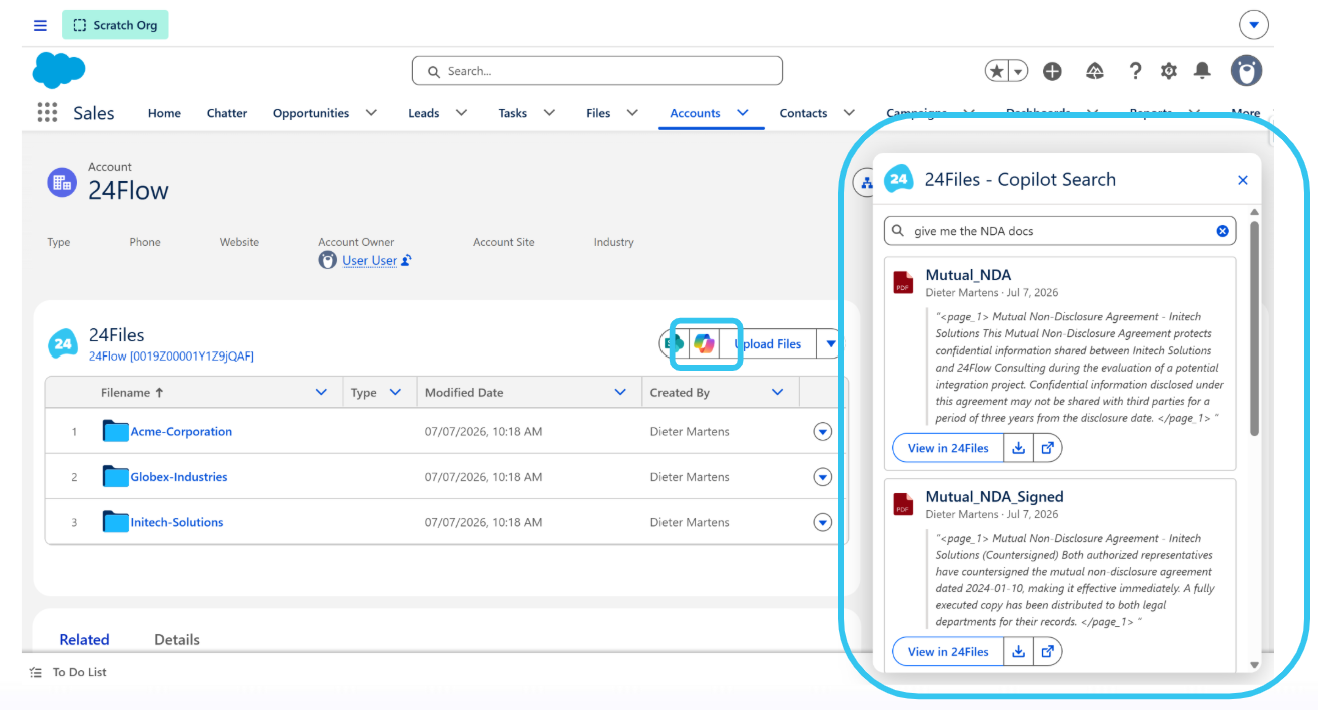Image resolution: width=1318 pixels, height=710 pixels.
Task: Click the Mutual_NDA PDF icon
Action: coord(904,282)
